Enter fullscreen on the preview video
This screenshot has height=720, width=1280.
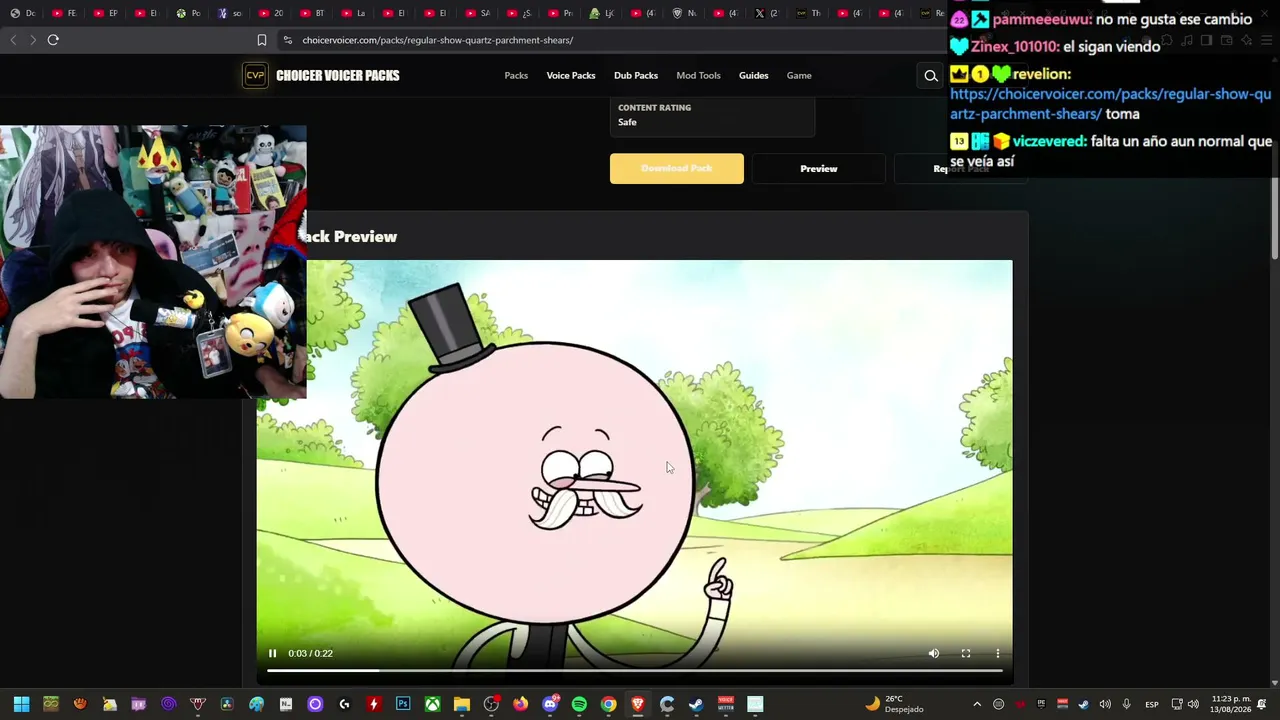pos(966,653)
